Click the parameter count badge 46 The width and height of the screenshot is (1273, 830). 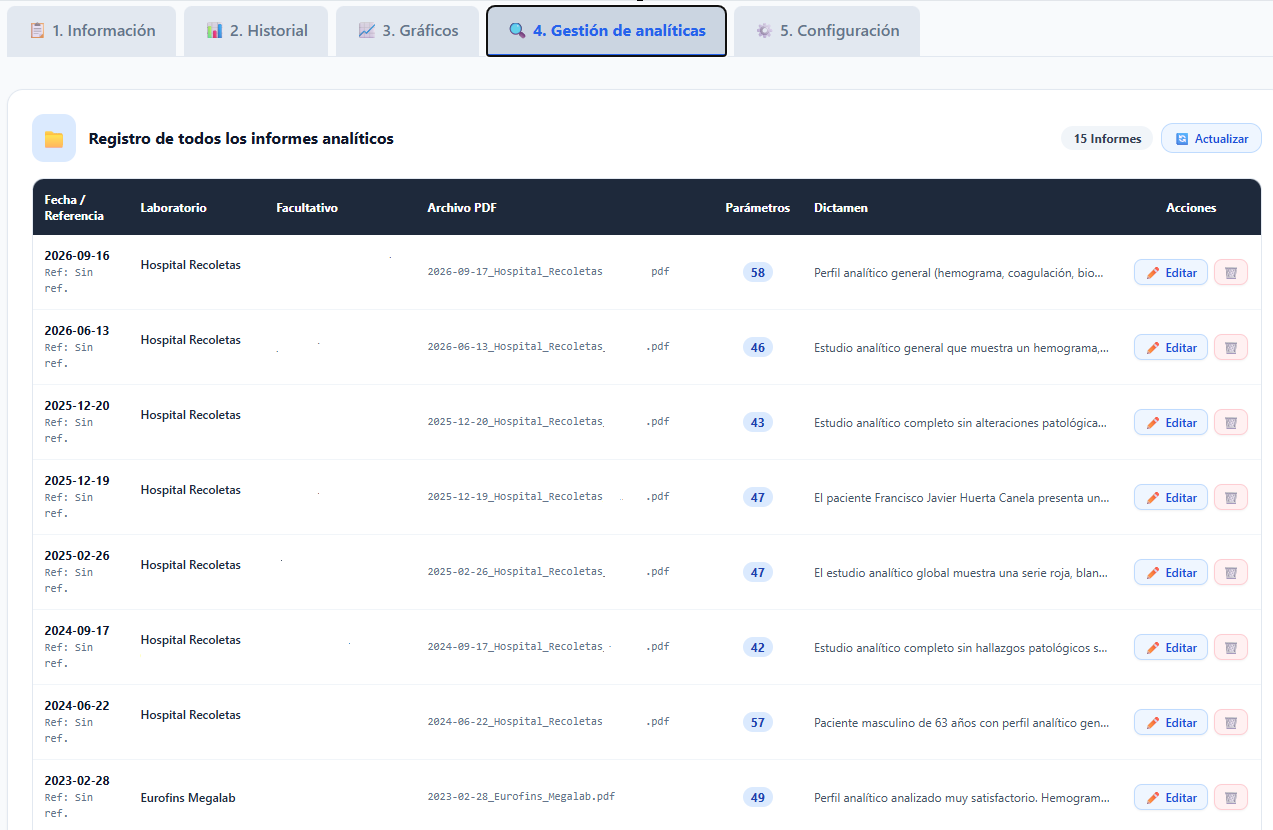(x=757, y=347)
